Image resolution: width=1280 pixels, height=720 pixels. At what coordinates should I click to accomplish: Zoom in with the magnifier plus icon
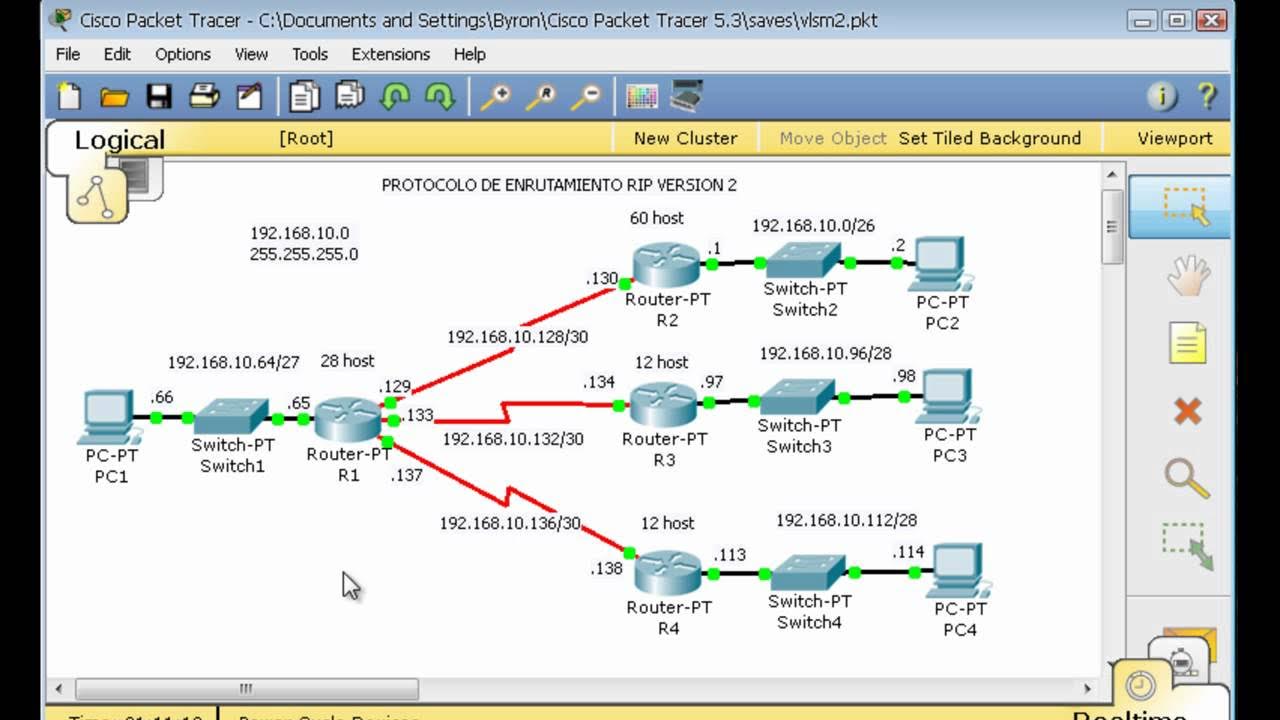coord(495,96)
